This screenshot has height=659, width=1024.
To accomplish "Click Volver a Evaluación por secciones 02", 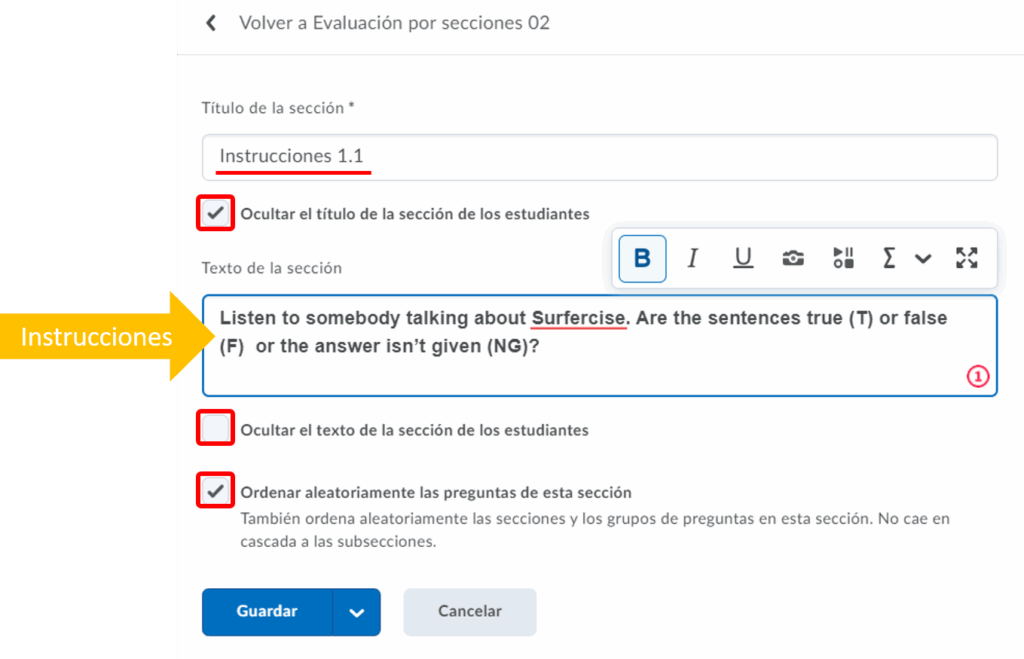I will [x=394, y=23].
